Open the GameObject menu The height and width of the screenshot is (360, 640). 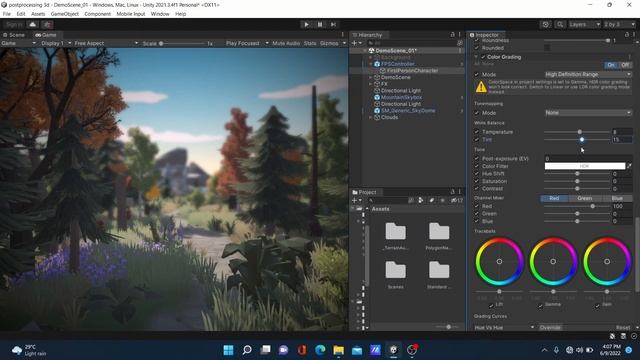[64, 14]
